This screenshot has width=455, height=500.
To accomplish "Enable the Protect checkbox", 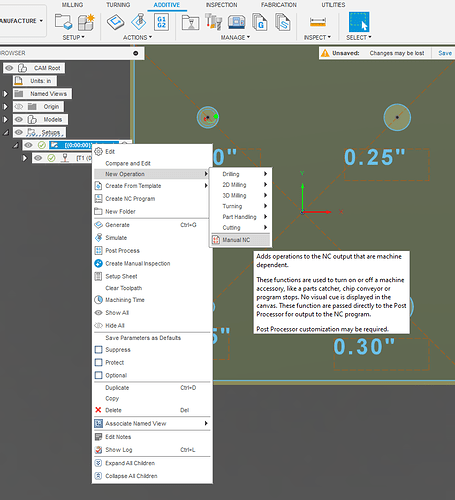I will (99, 362).
